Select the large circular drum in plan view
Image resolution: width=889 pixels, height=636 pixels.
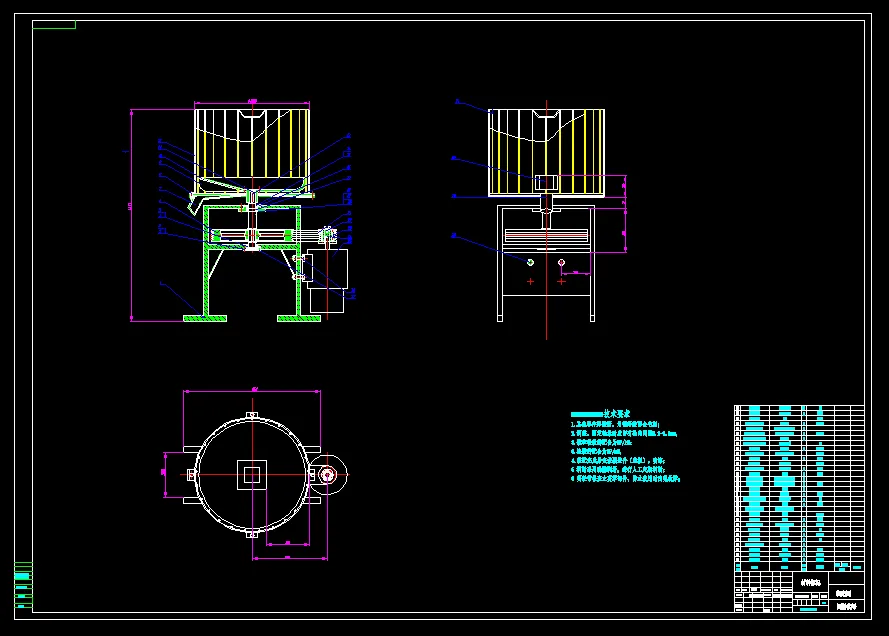pyautogui.click(x=252, y=474)
